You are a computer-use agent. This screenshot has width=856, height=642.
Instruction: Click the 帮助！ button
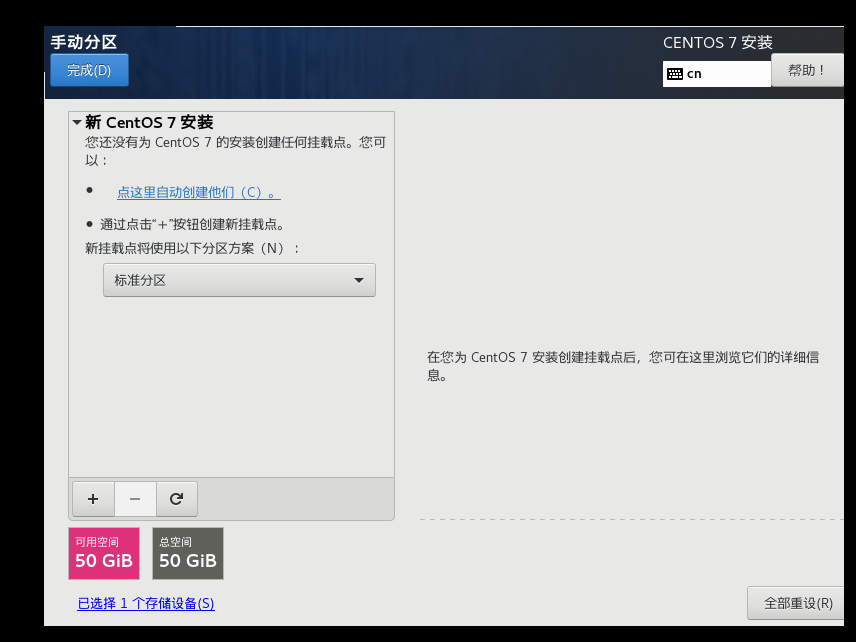click(807, 70)
